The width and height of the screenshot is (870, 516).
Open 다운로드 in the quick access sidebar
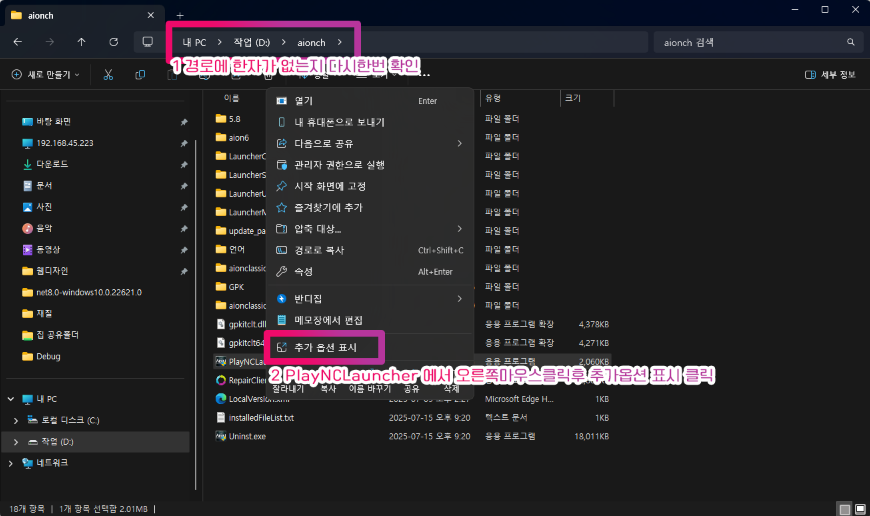[x=52, y=164]
